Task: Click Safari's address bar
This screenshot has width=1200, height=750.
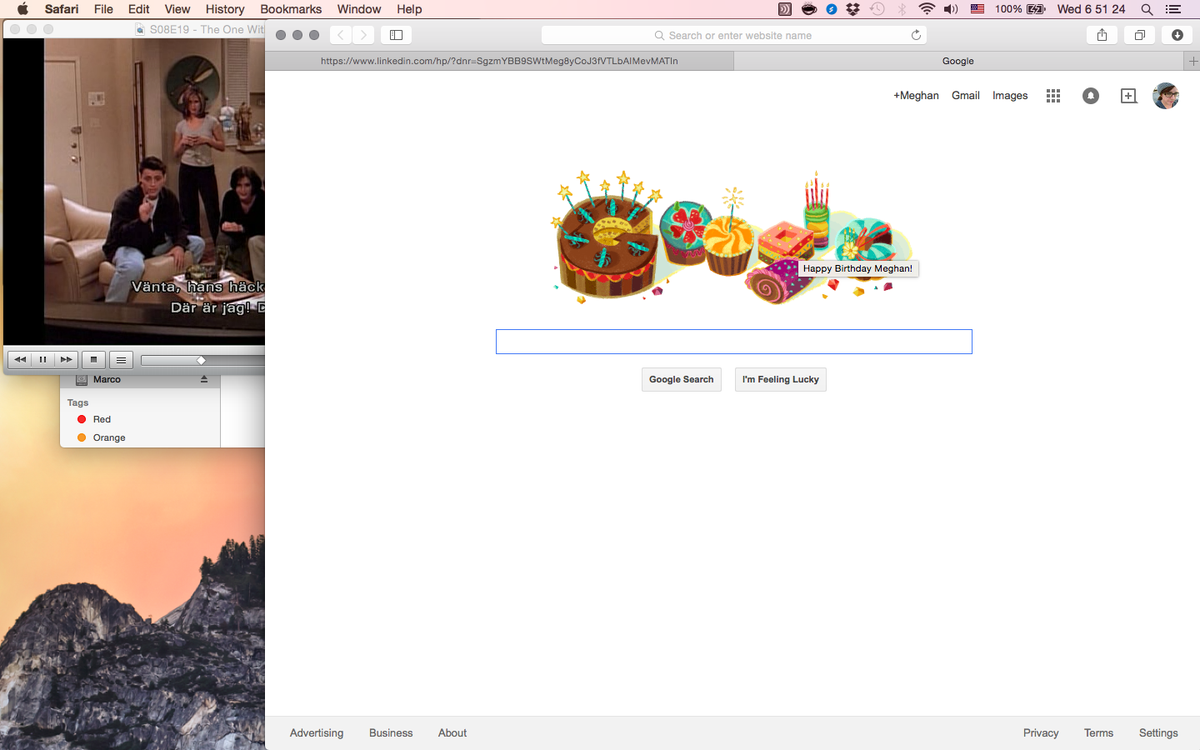Action: 734,35
